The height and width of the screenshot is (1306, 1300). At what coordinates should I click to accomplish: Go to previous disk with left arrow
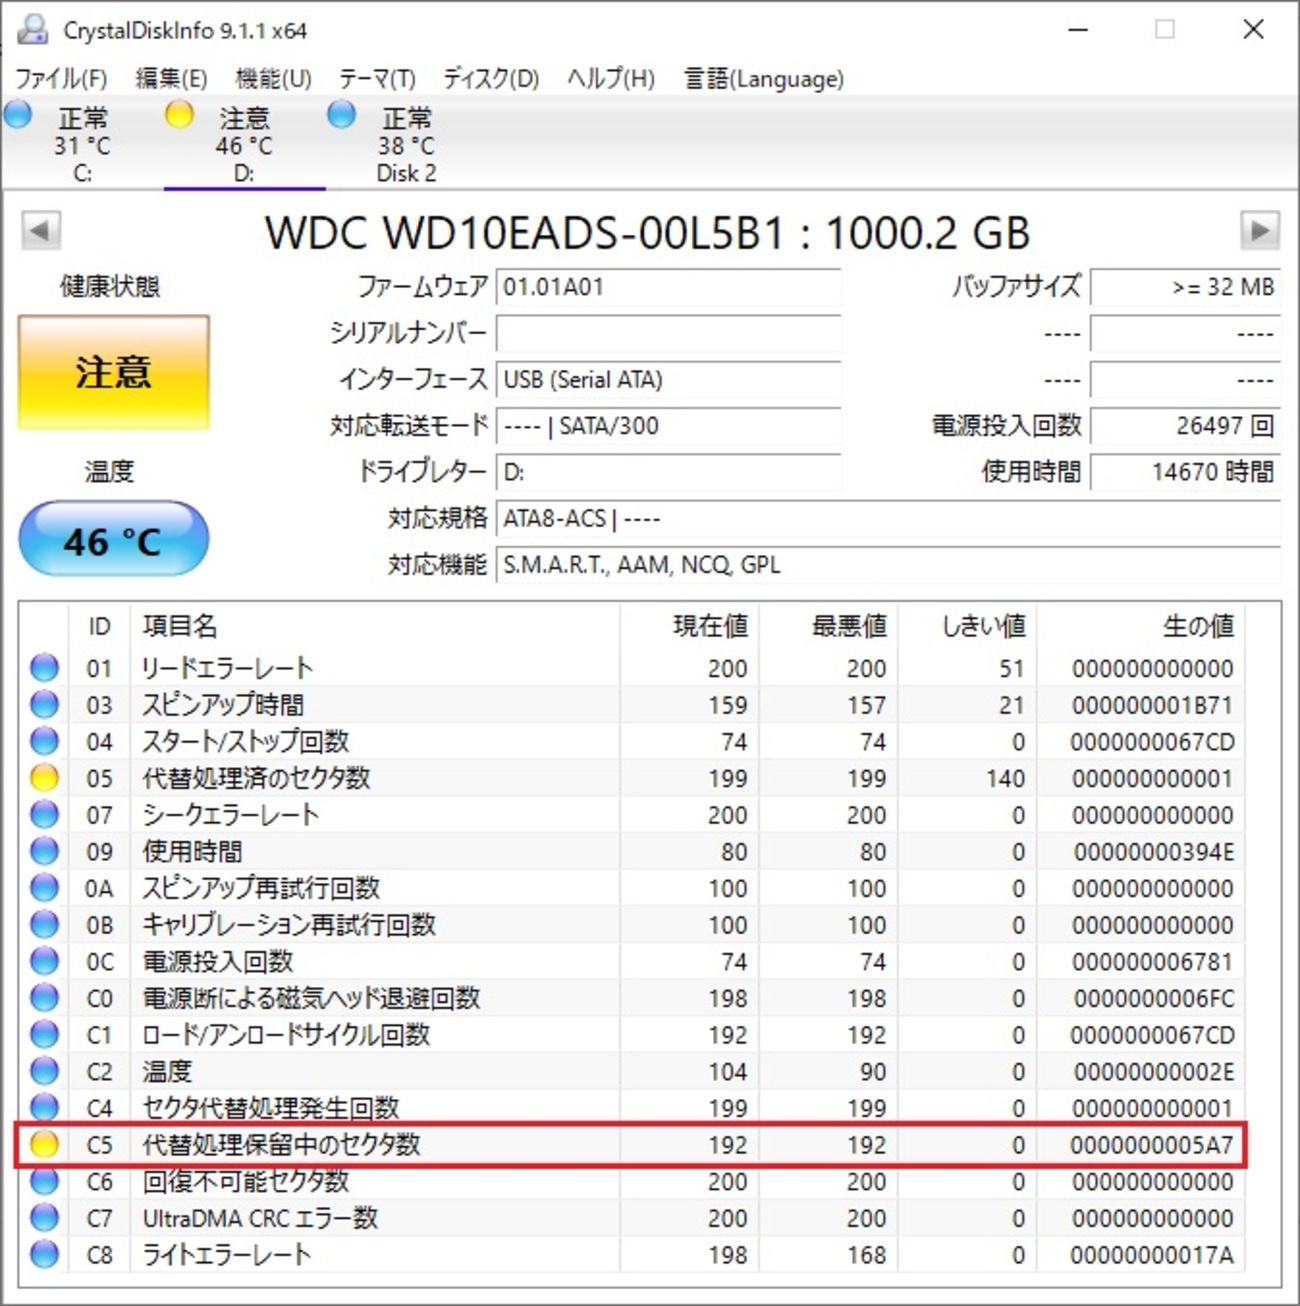[x=41, y=231]
